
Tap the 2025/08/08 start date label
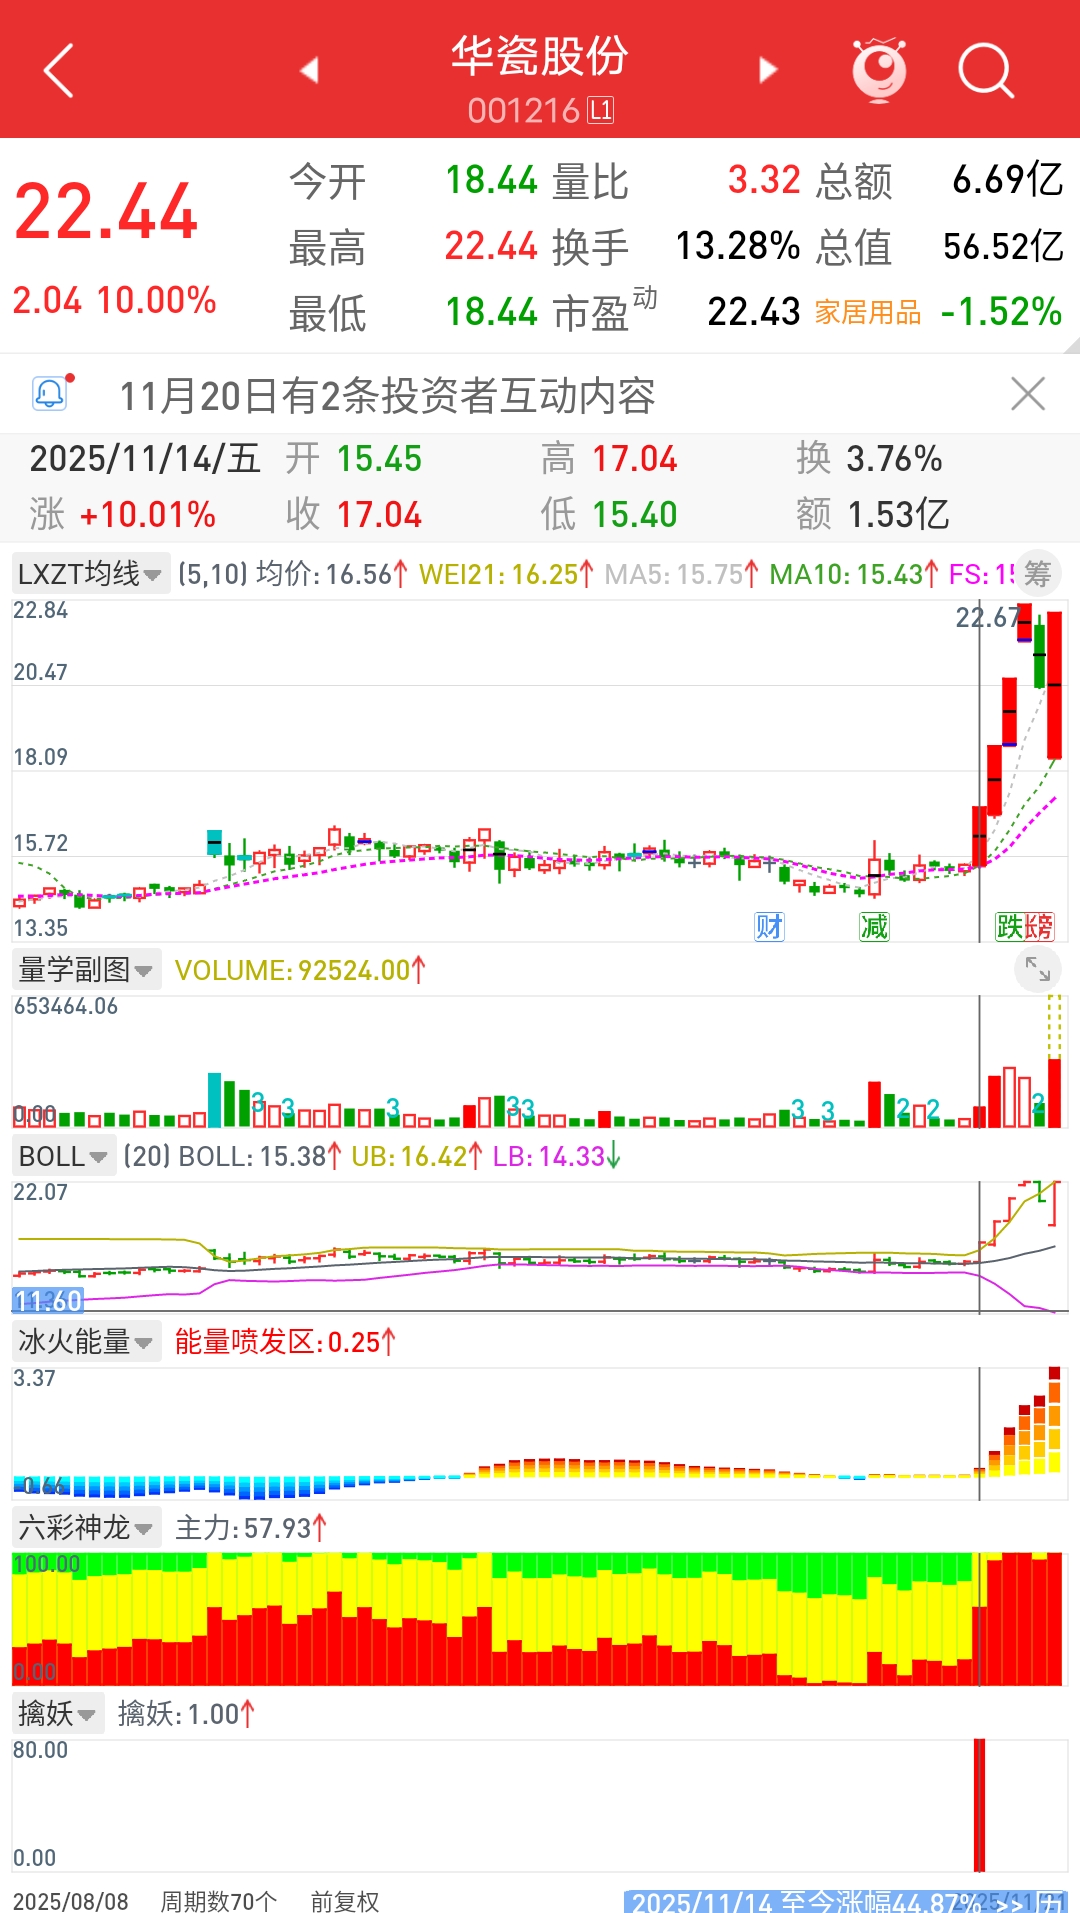click(71, 1900)
